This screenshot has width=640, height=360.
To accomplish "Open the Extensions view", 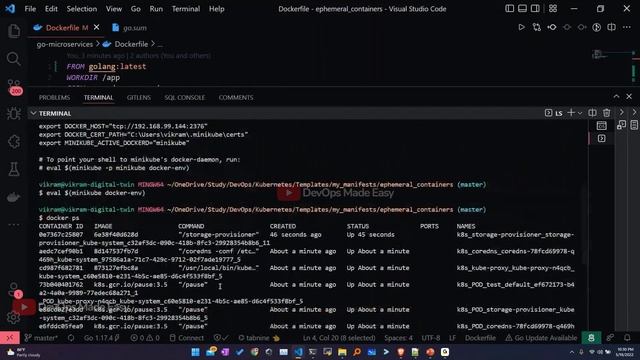I will (x=14, y=142).
